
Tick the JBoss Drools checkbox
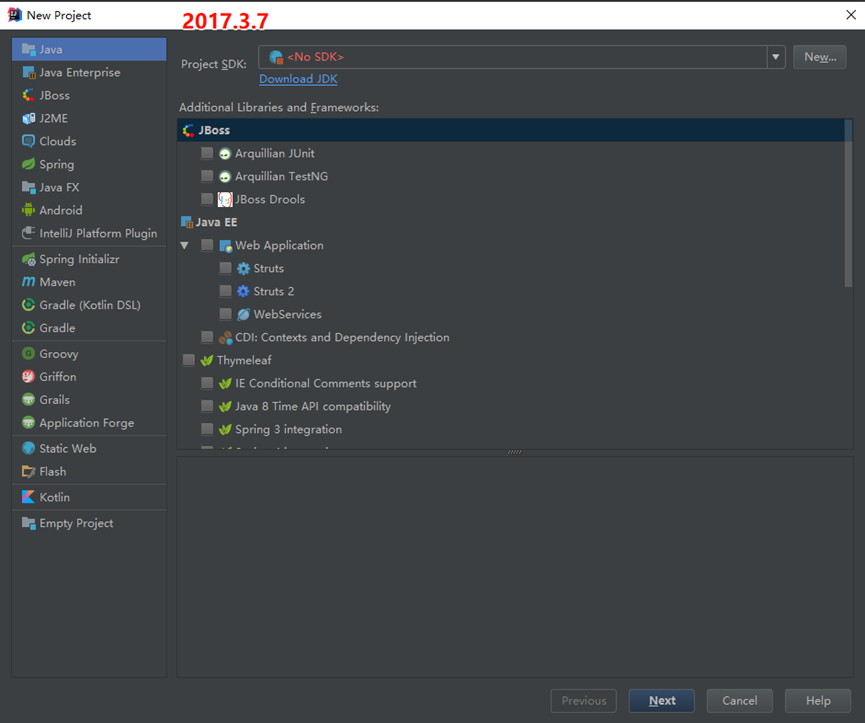tap(207, 199)
